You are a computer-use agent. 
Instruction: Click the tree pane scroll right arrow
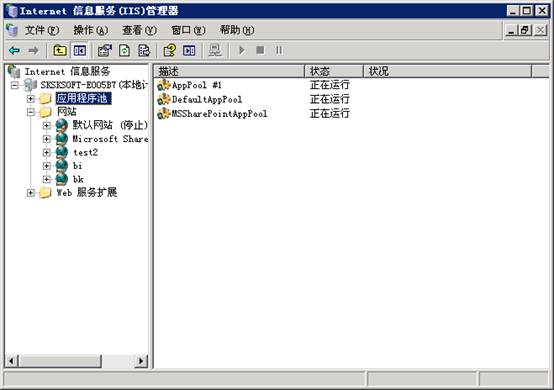click(x=141, y=361)
